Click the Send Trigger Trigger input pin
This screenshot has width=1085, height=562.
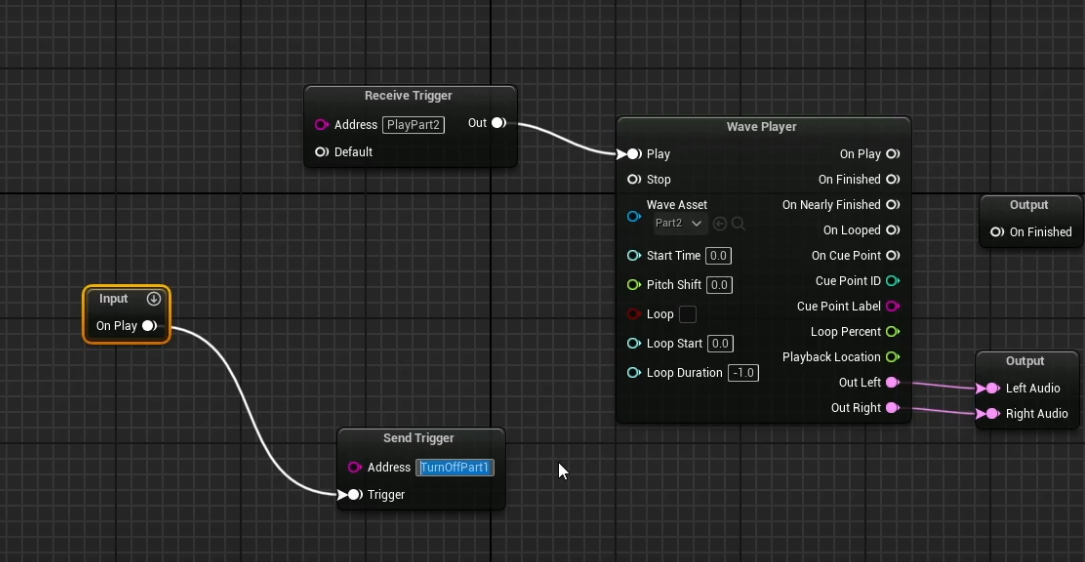(354, 495)
